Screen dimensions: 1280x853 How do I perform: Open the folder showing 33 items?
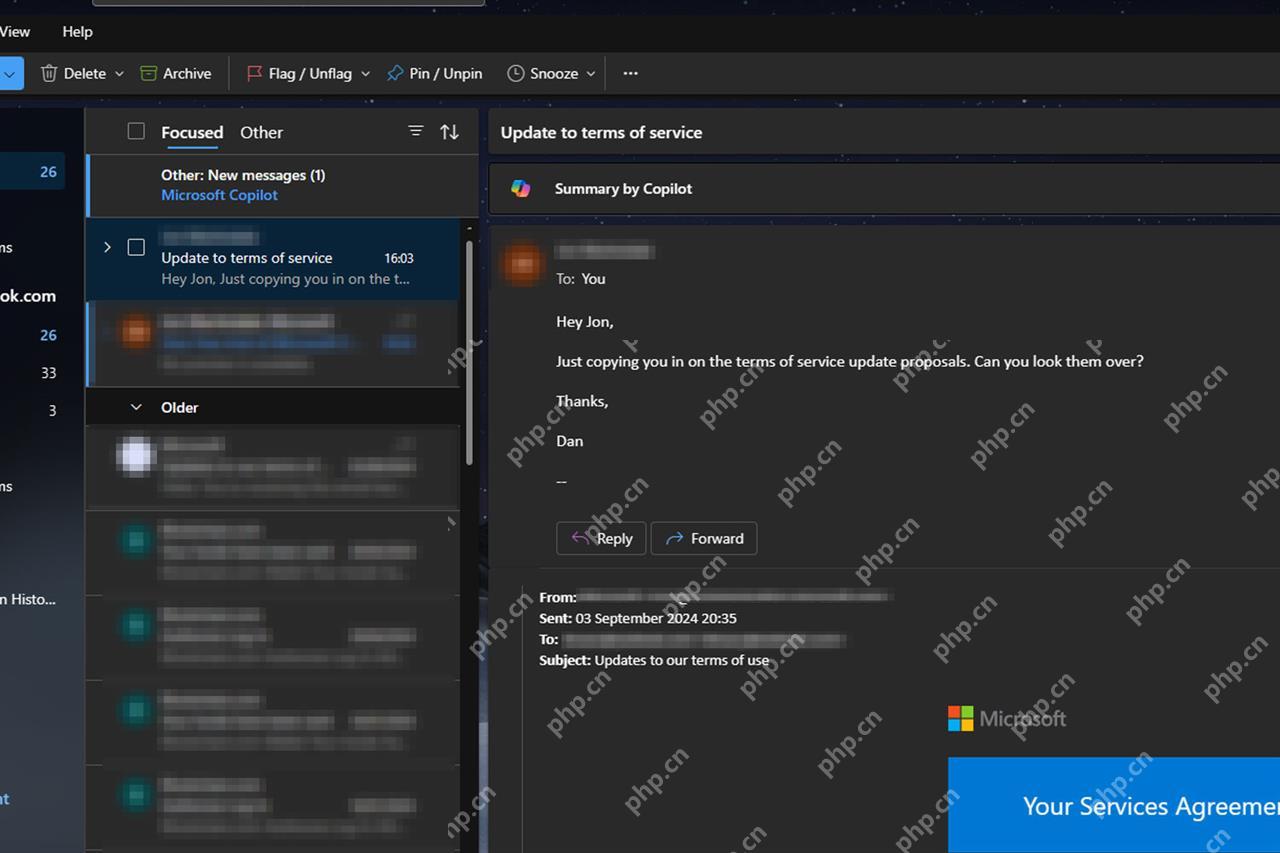[x=48, y=373]
